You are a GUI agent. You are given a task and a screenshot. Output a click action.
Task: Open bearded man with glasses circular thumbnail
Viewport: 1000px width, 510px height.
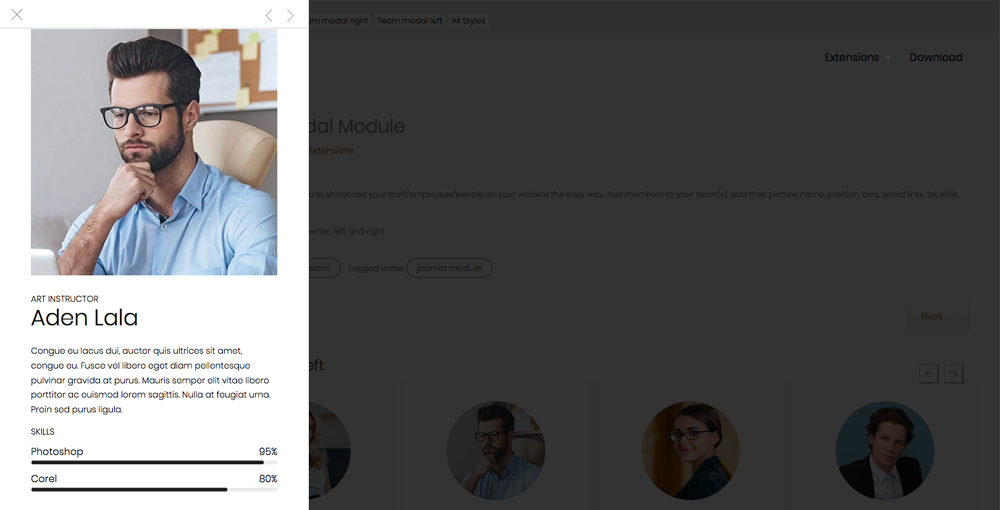[496, 450]
